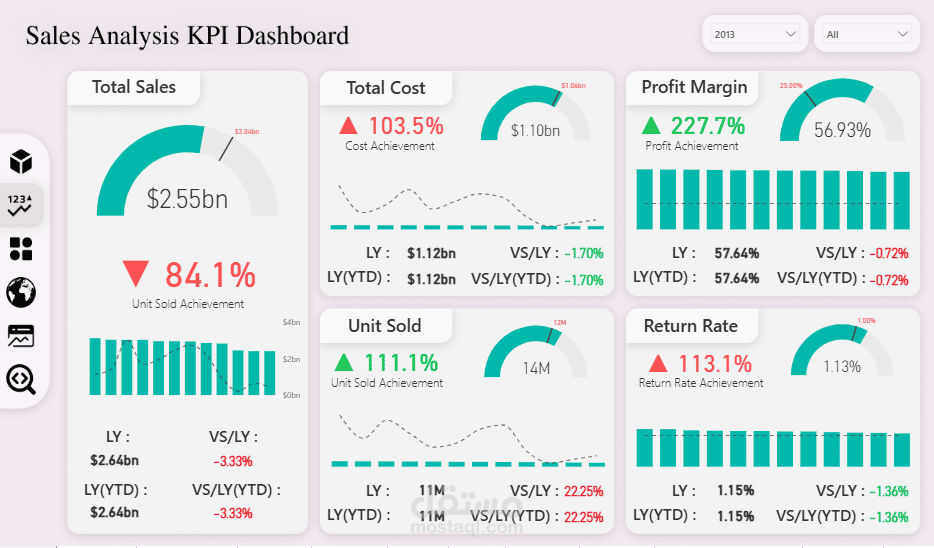Viewport: 934px width, 548px height.
Task: Click the 227.7% Profit Achievement value
Action: pos(708,126)
